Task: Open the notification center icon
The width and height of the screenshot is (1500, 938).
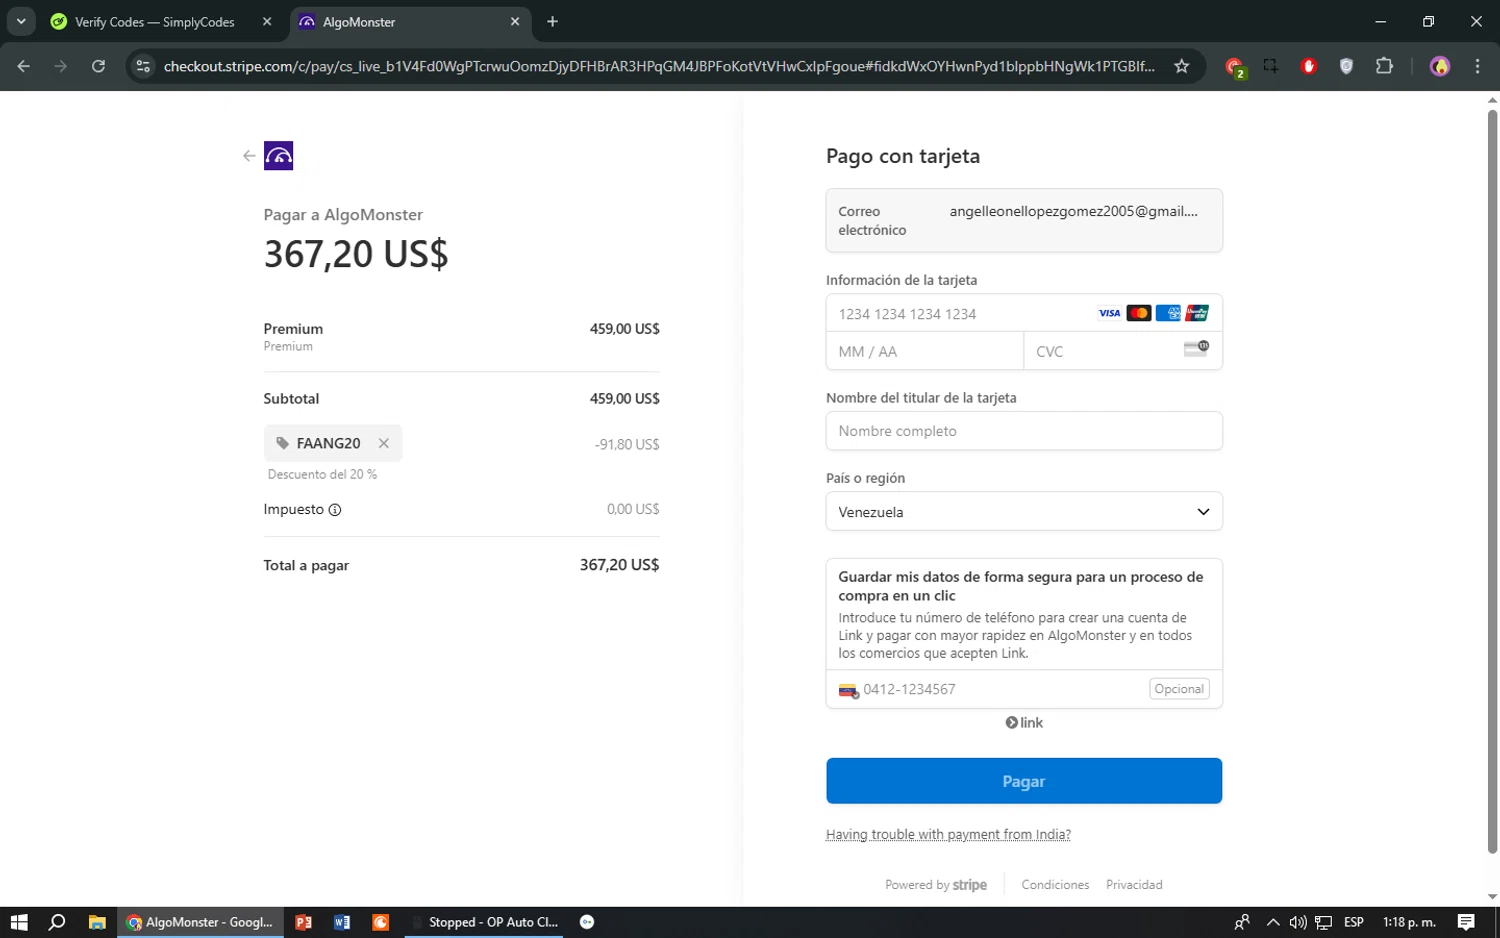Action: (x=1466, y=922)
